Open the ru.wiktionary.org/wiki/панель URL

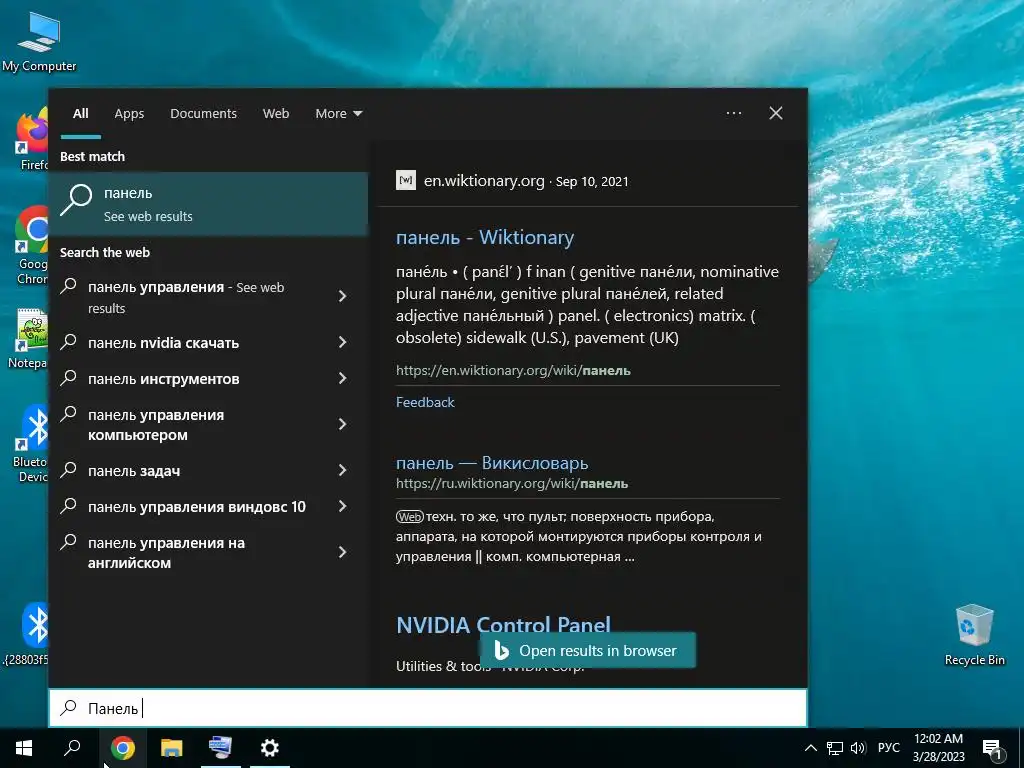point(512,484)
